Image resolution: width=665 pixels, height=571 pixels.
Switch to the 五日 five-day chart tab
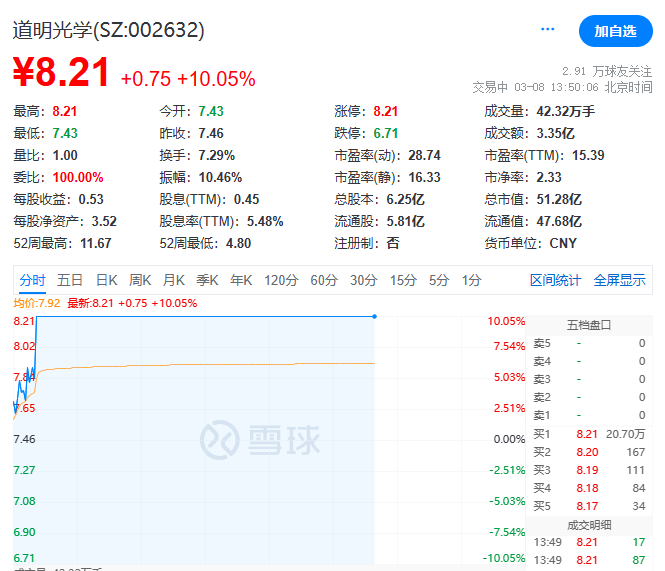[x=70, y=280]
